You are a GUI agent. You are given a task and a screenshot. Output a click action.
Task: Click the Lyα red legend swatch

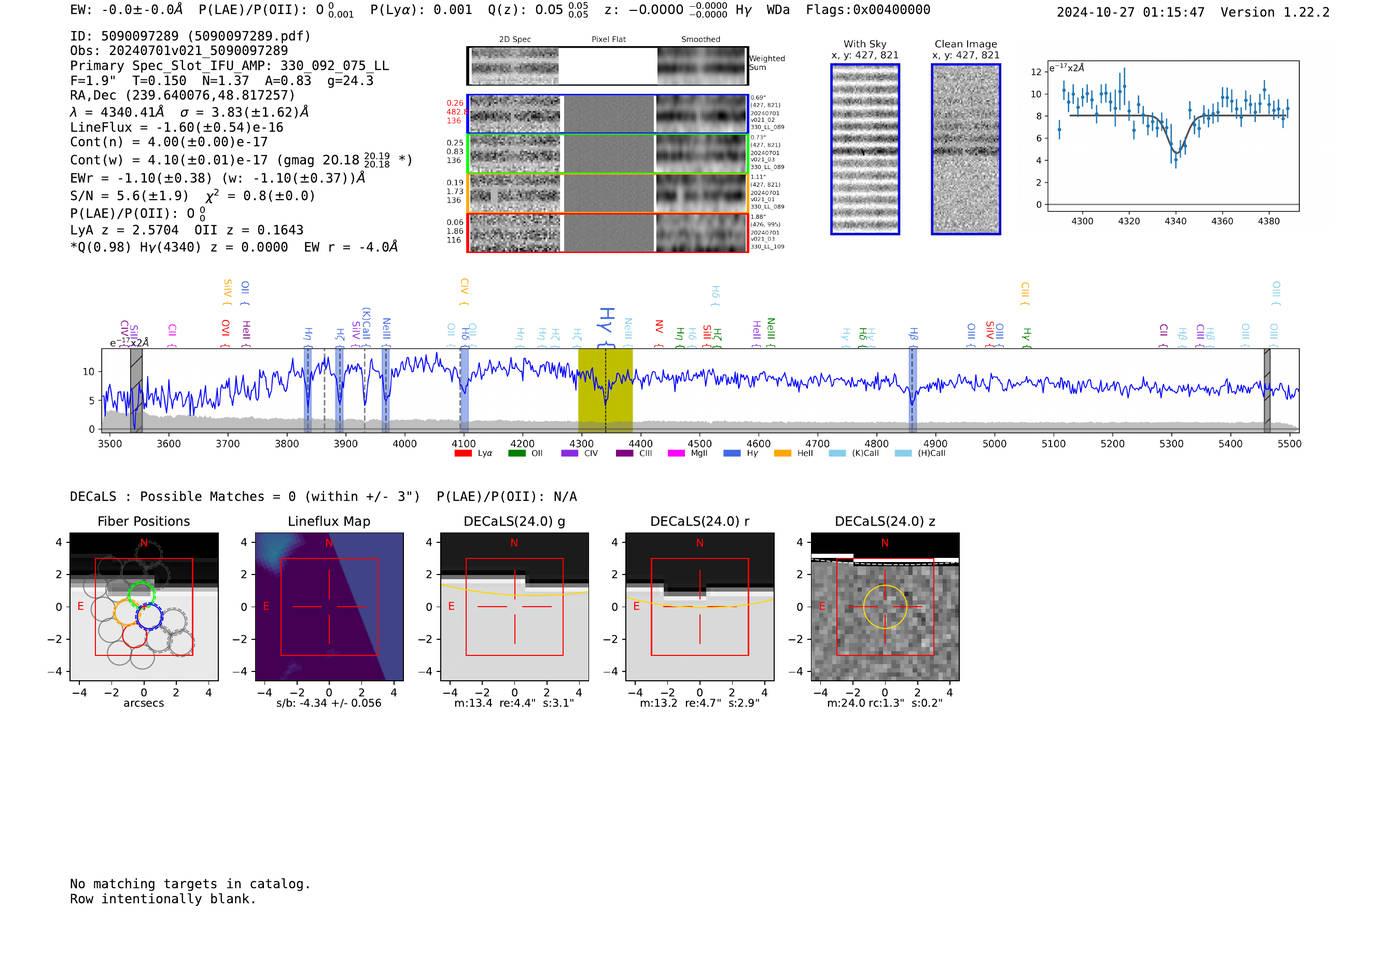click(463, 453)
